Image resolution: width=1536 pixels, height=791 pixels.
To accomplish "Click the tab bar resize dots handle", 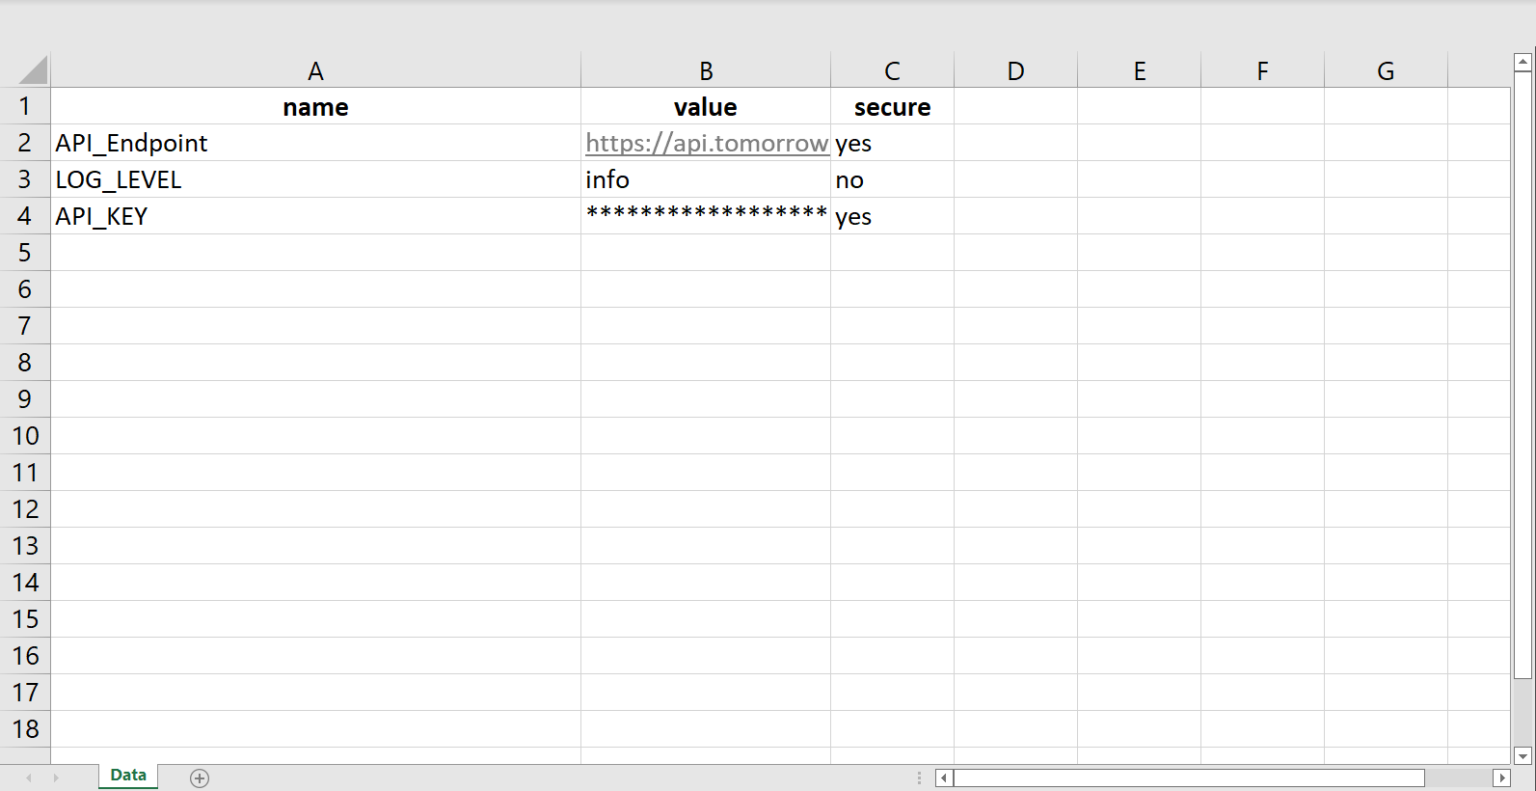I will (x=919, y=778).
